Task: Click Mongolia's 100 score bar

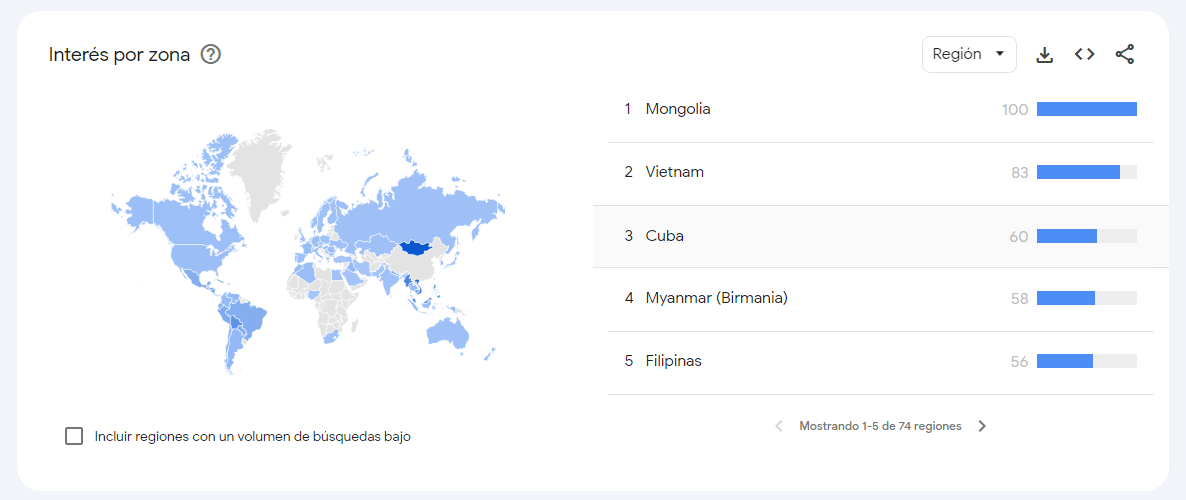Action: [x=1086, y=110]
